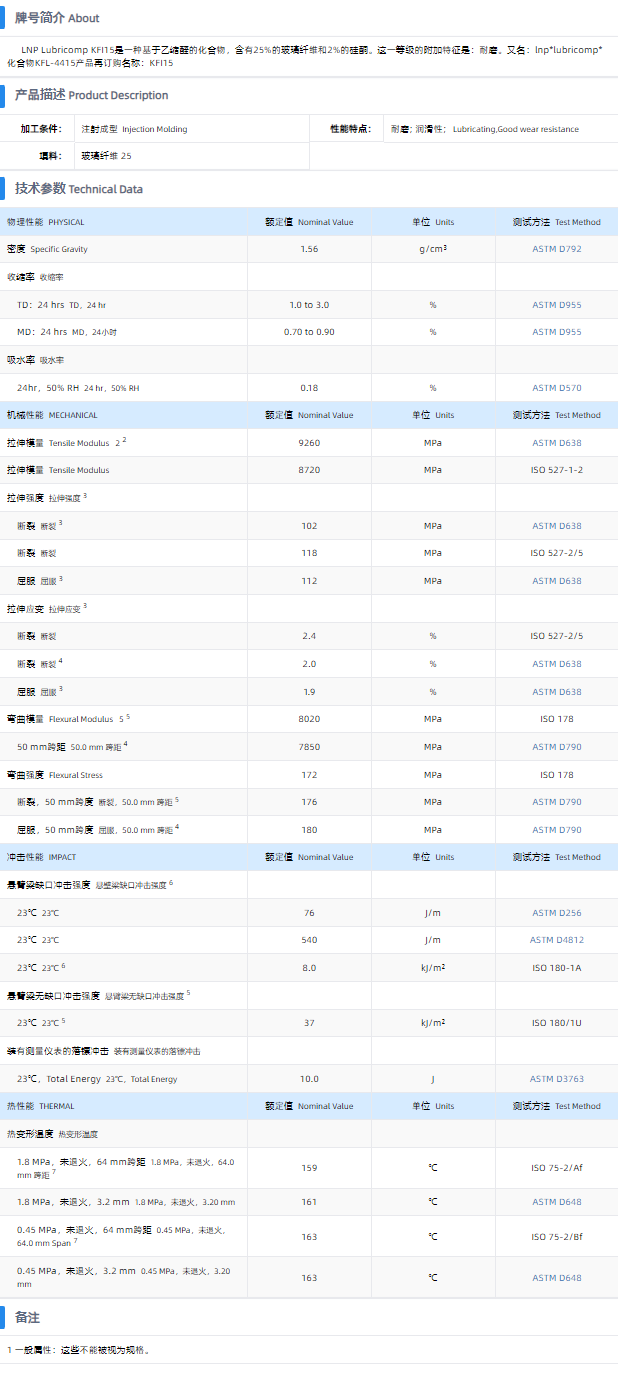Click ASTM D648 link in the 161 °C row

point(556,1202)
